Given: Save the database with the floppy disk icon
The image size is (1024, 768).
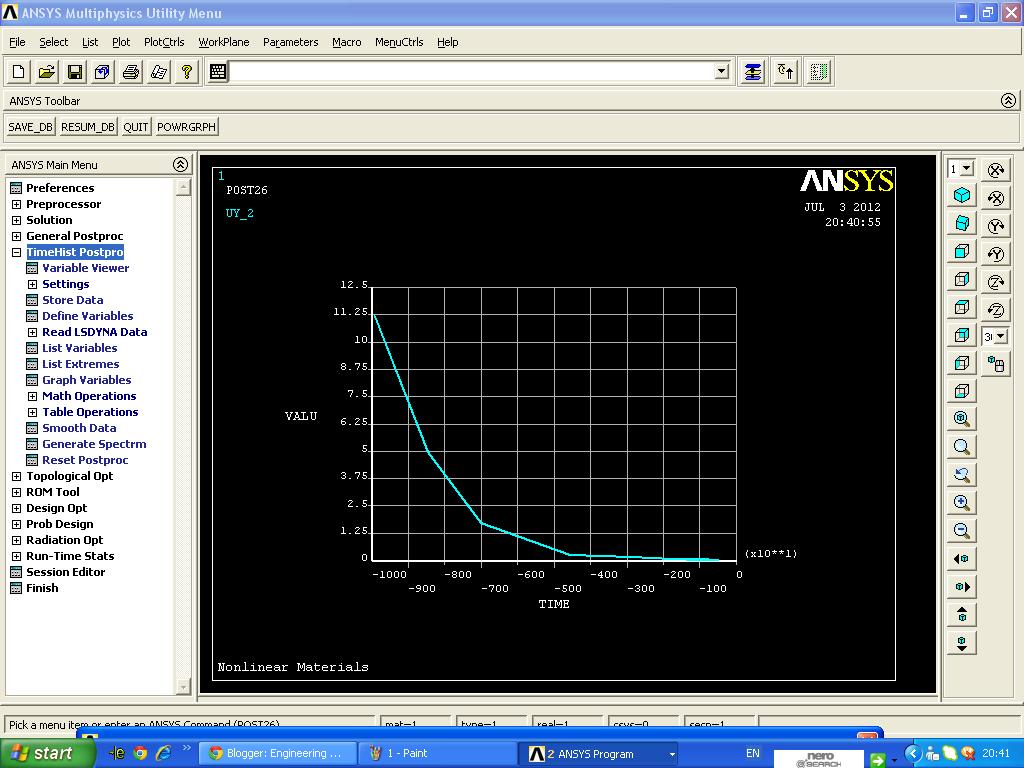Looking at the screenshot, I should tap(75, 71).
